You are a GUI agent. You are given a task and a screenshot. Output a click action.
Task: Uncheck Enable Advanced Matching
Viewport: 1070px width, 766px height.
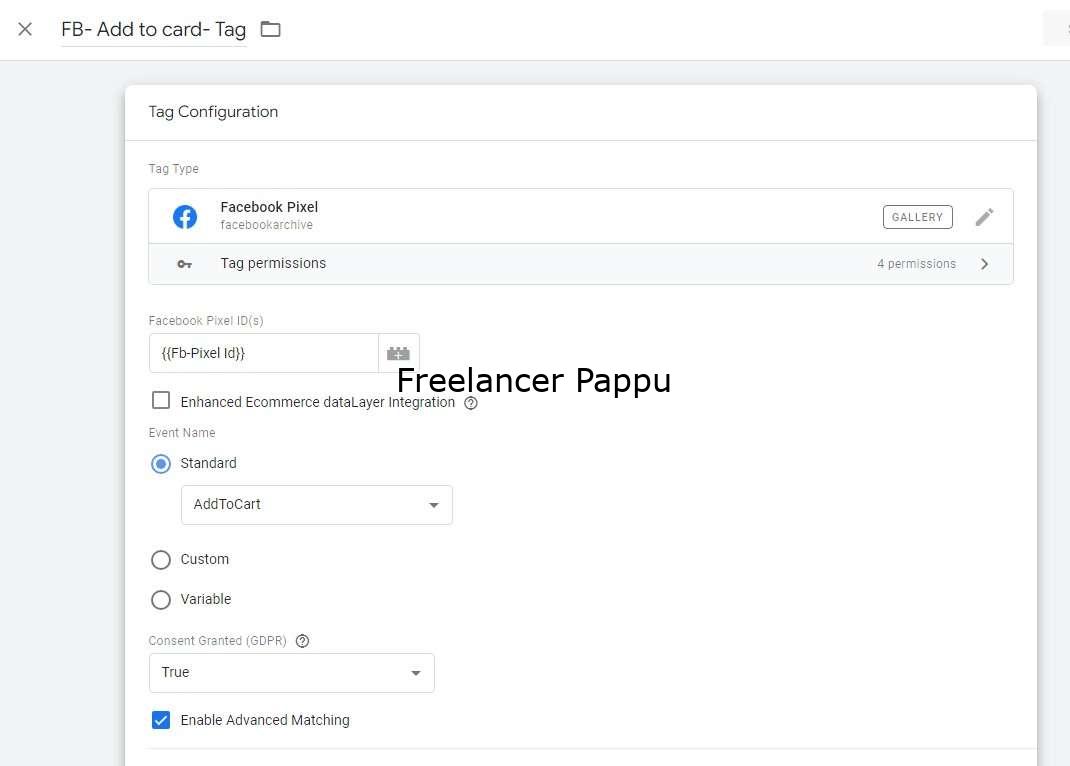(161, 720)
